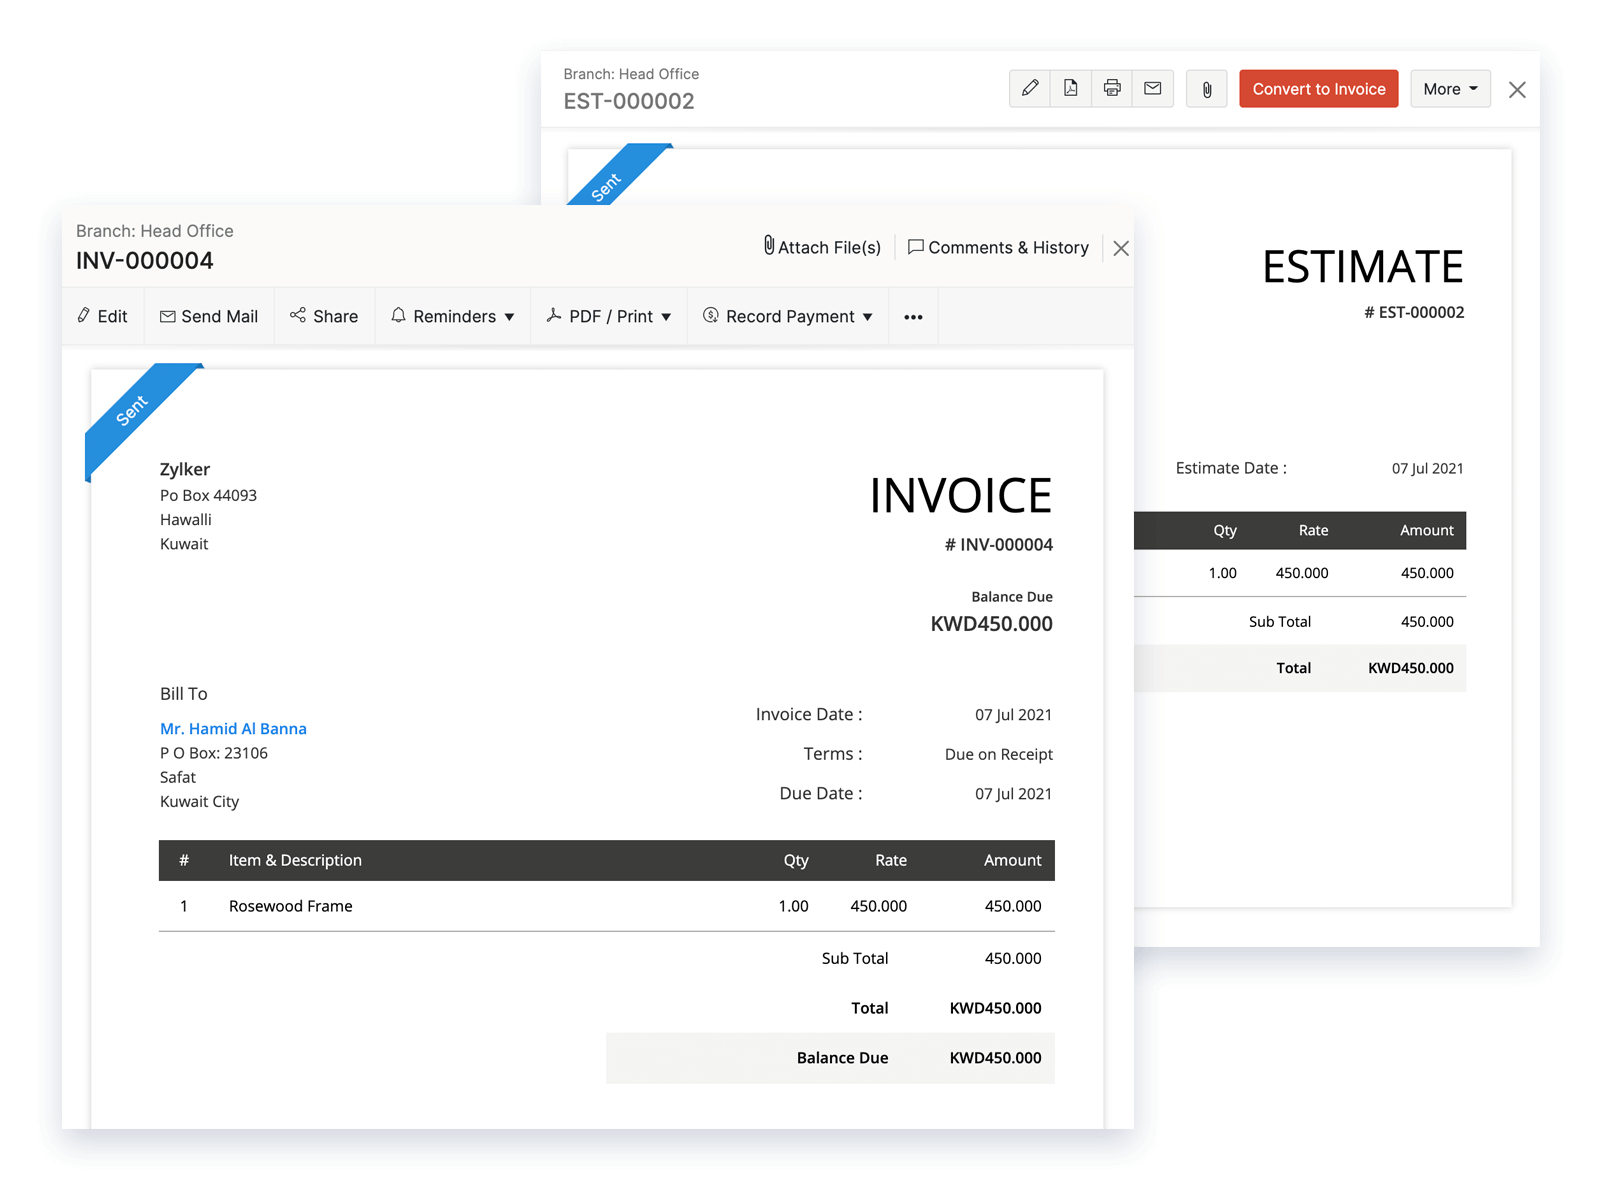Open Comments & History for the invoice
This screenshot has width=1600, height=1200.
tap(998, 247)
